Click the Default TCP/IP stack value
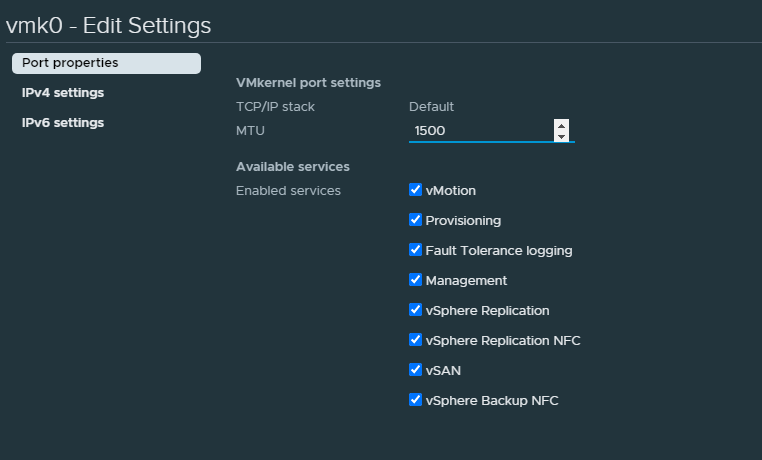This screenshot has width=762, height=460. tap(432, 107)
